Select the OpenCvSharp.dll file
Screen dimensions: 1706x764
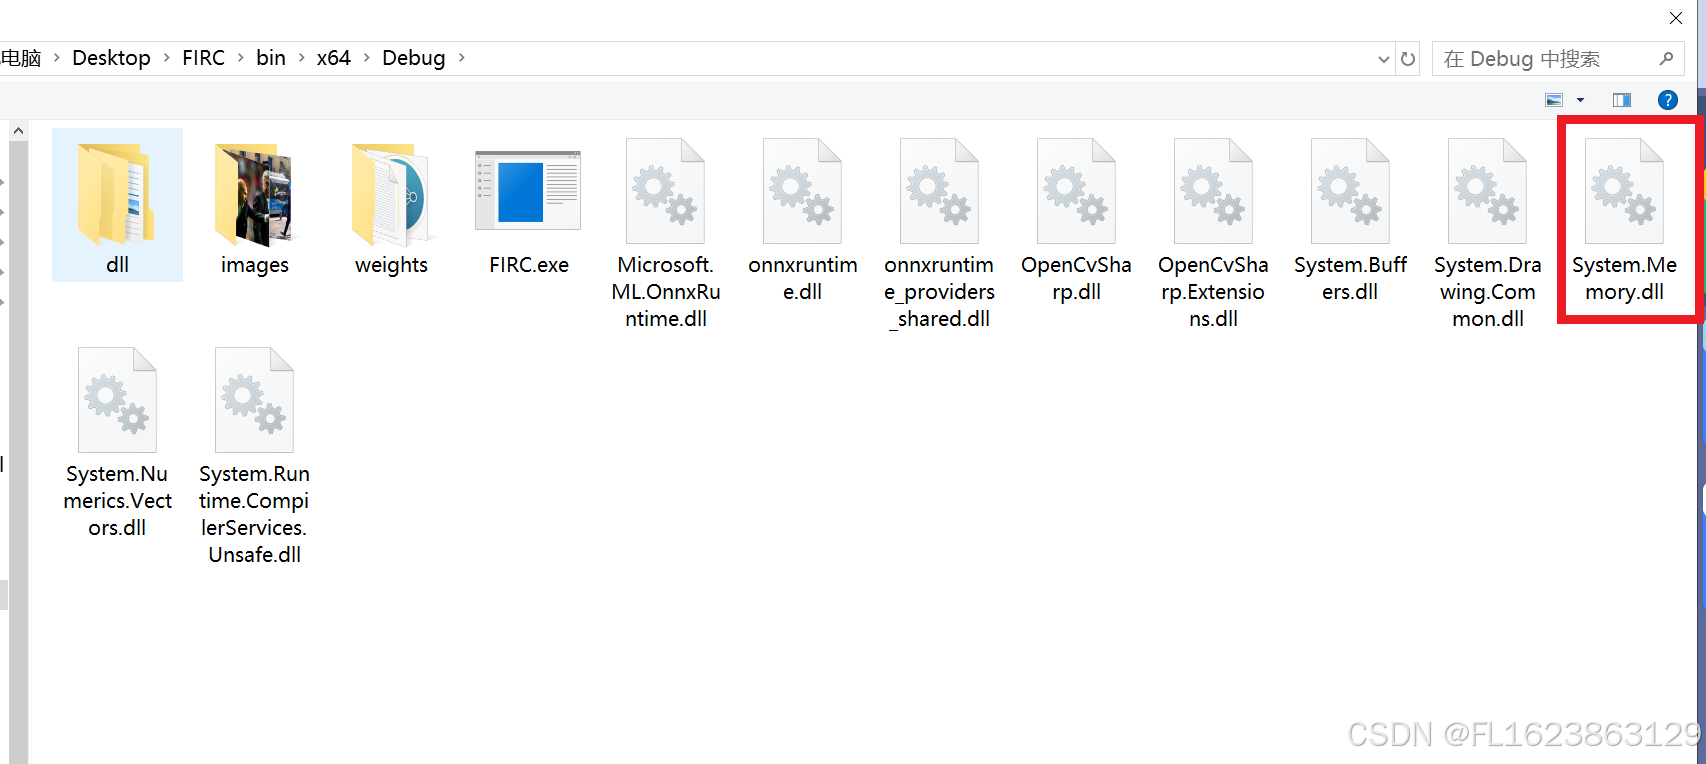[1076, 190]
